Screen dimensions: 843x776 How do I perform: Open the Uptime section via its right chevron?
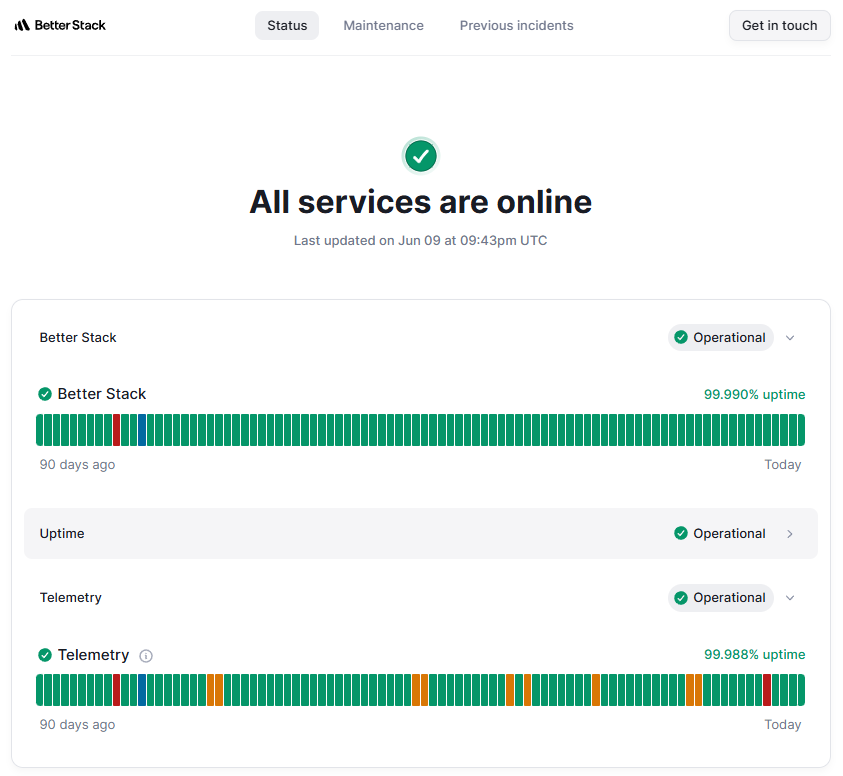pyautogui.click(x=790, y=533)
